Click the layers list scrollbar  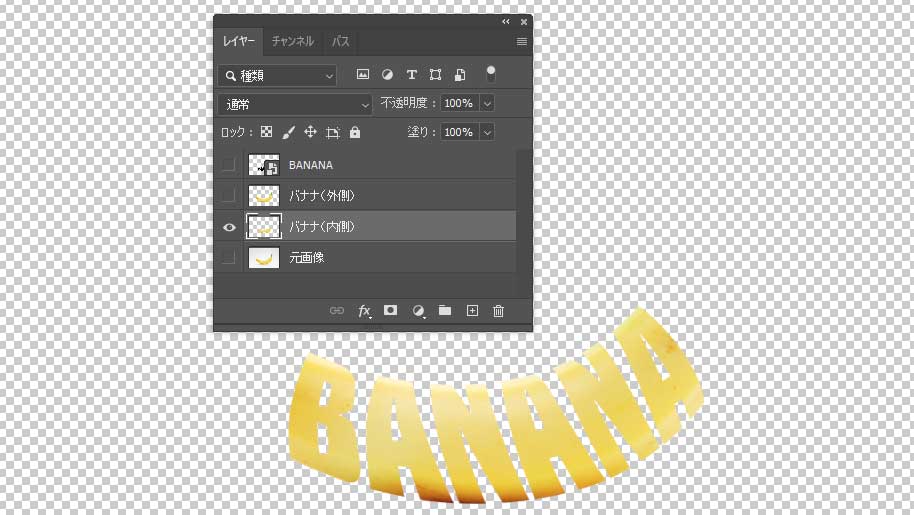(523, 224)
